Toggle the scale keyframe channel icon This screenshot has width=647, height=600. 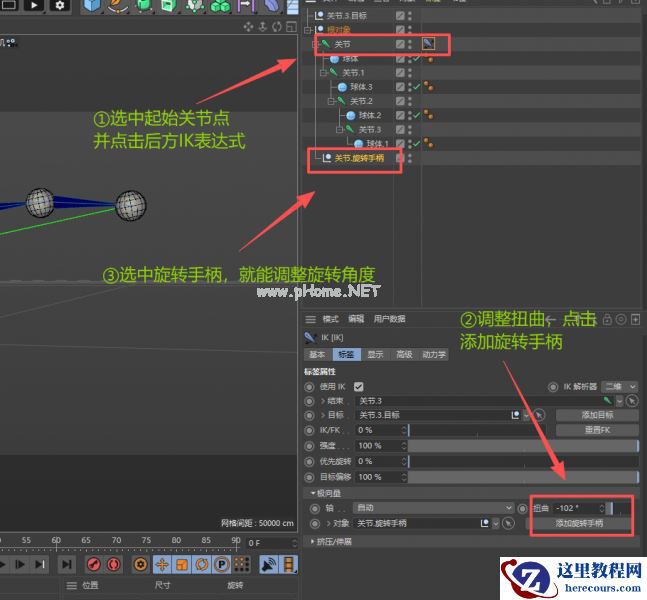coord(182,564)
